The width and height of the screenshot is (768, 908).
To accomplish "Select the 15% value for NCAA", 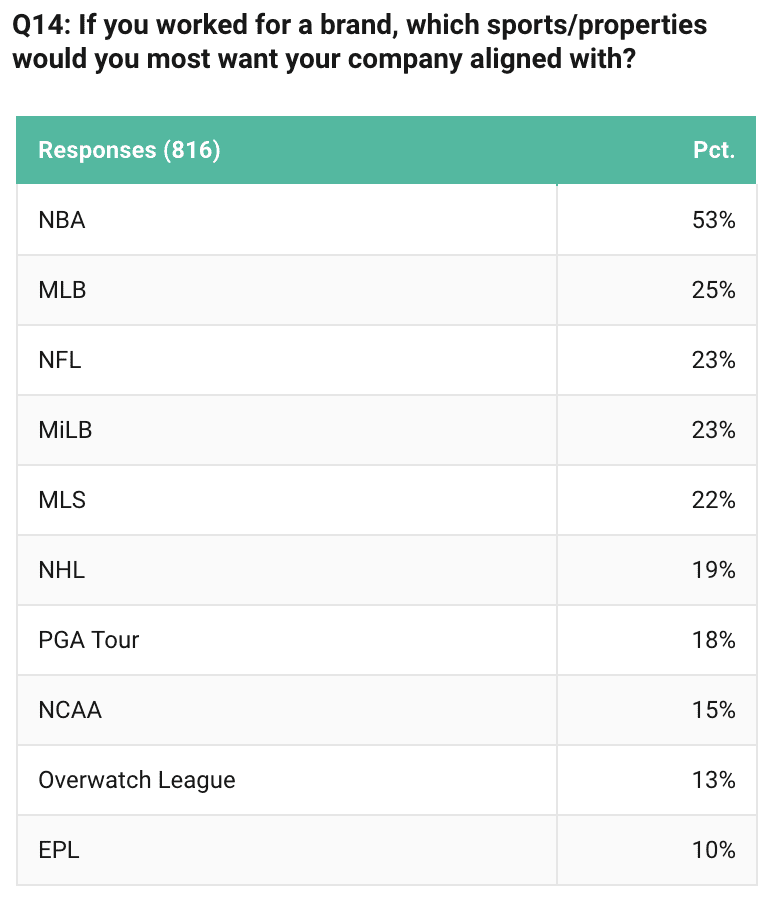I will click(x=714, y=710).
